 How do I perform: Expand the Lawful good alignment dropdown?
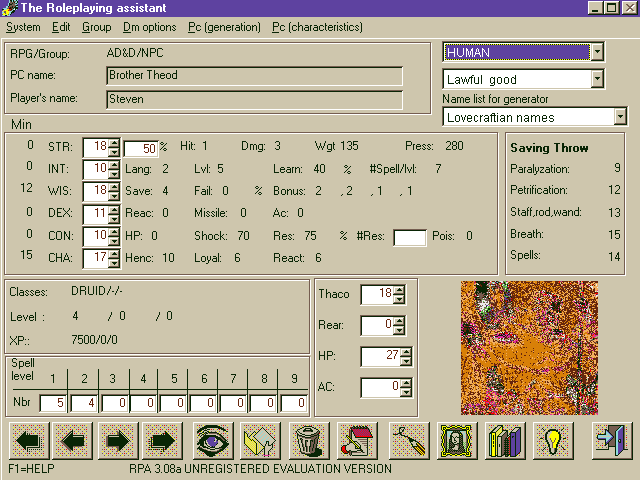click(x=597, y=78)
